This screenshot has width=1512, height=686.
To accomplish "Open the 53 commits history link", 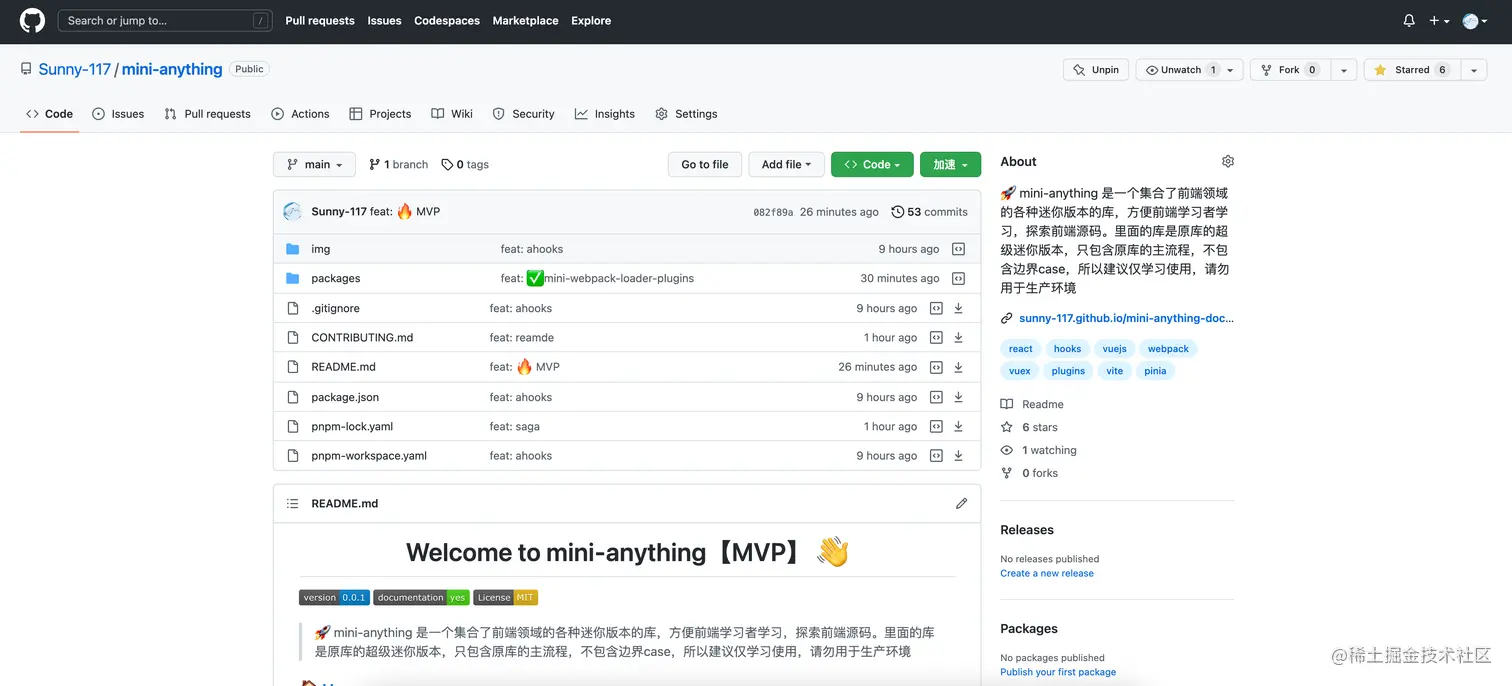I will tap(929, 212).
